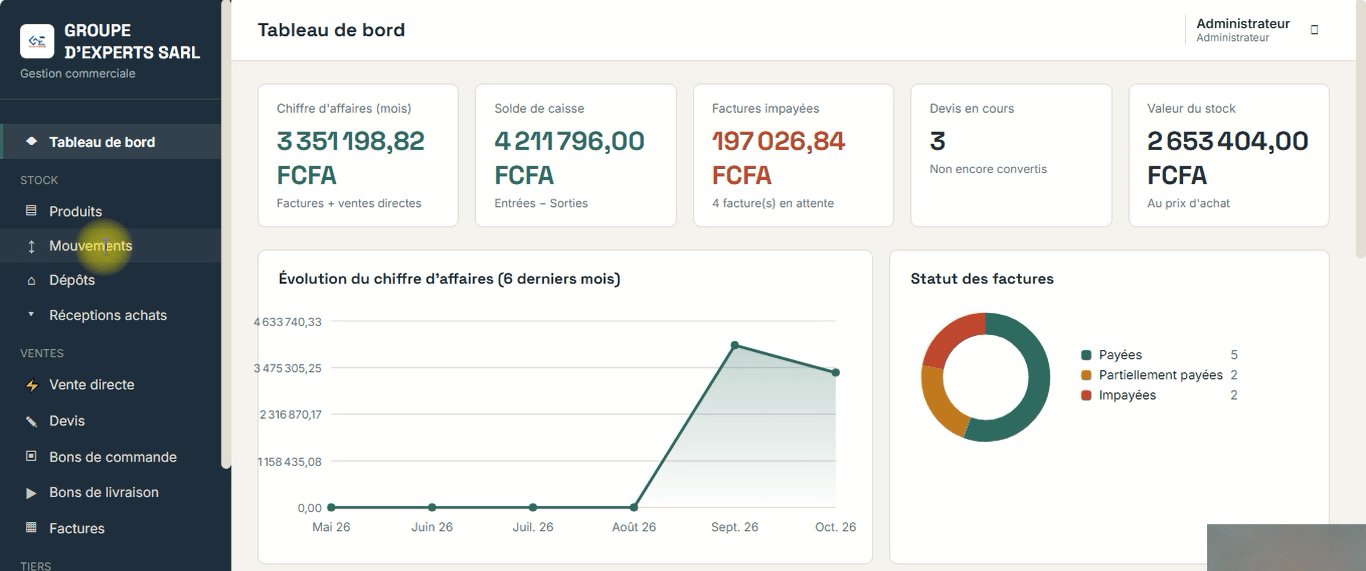Click the Devis pencil icon
1366x571 pixels.
[31, 421]
